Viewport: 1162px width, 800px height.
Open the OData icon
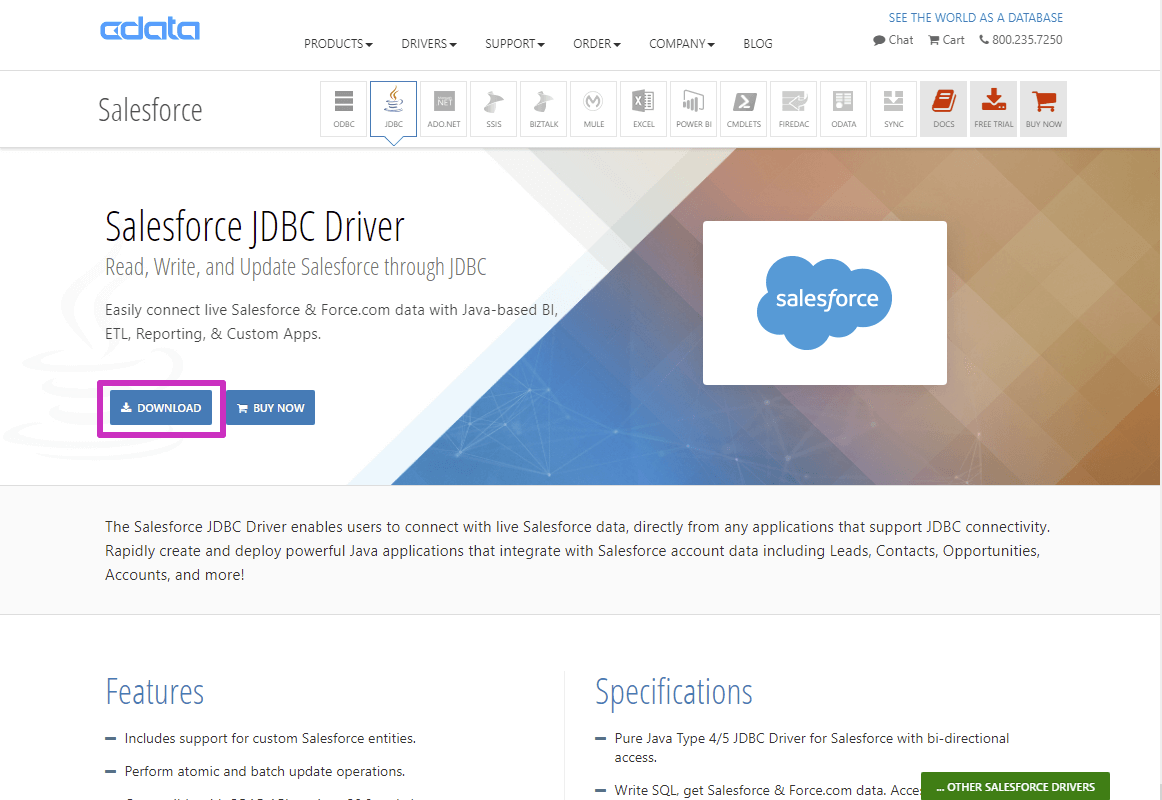(x=843, y=109)
